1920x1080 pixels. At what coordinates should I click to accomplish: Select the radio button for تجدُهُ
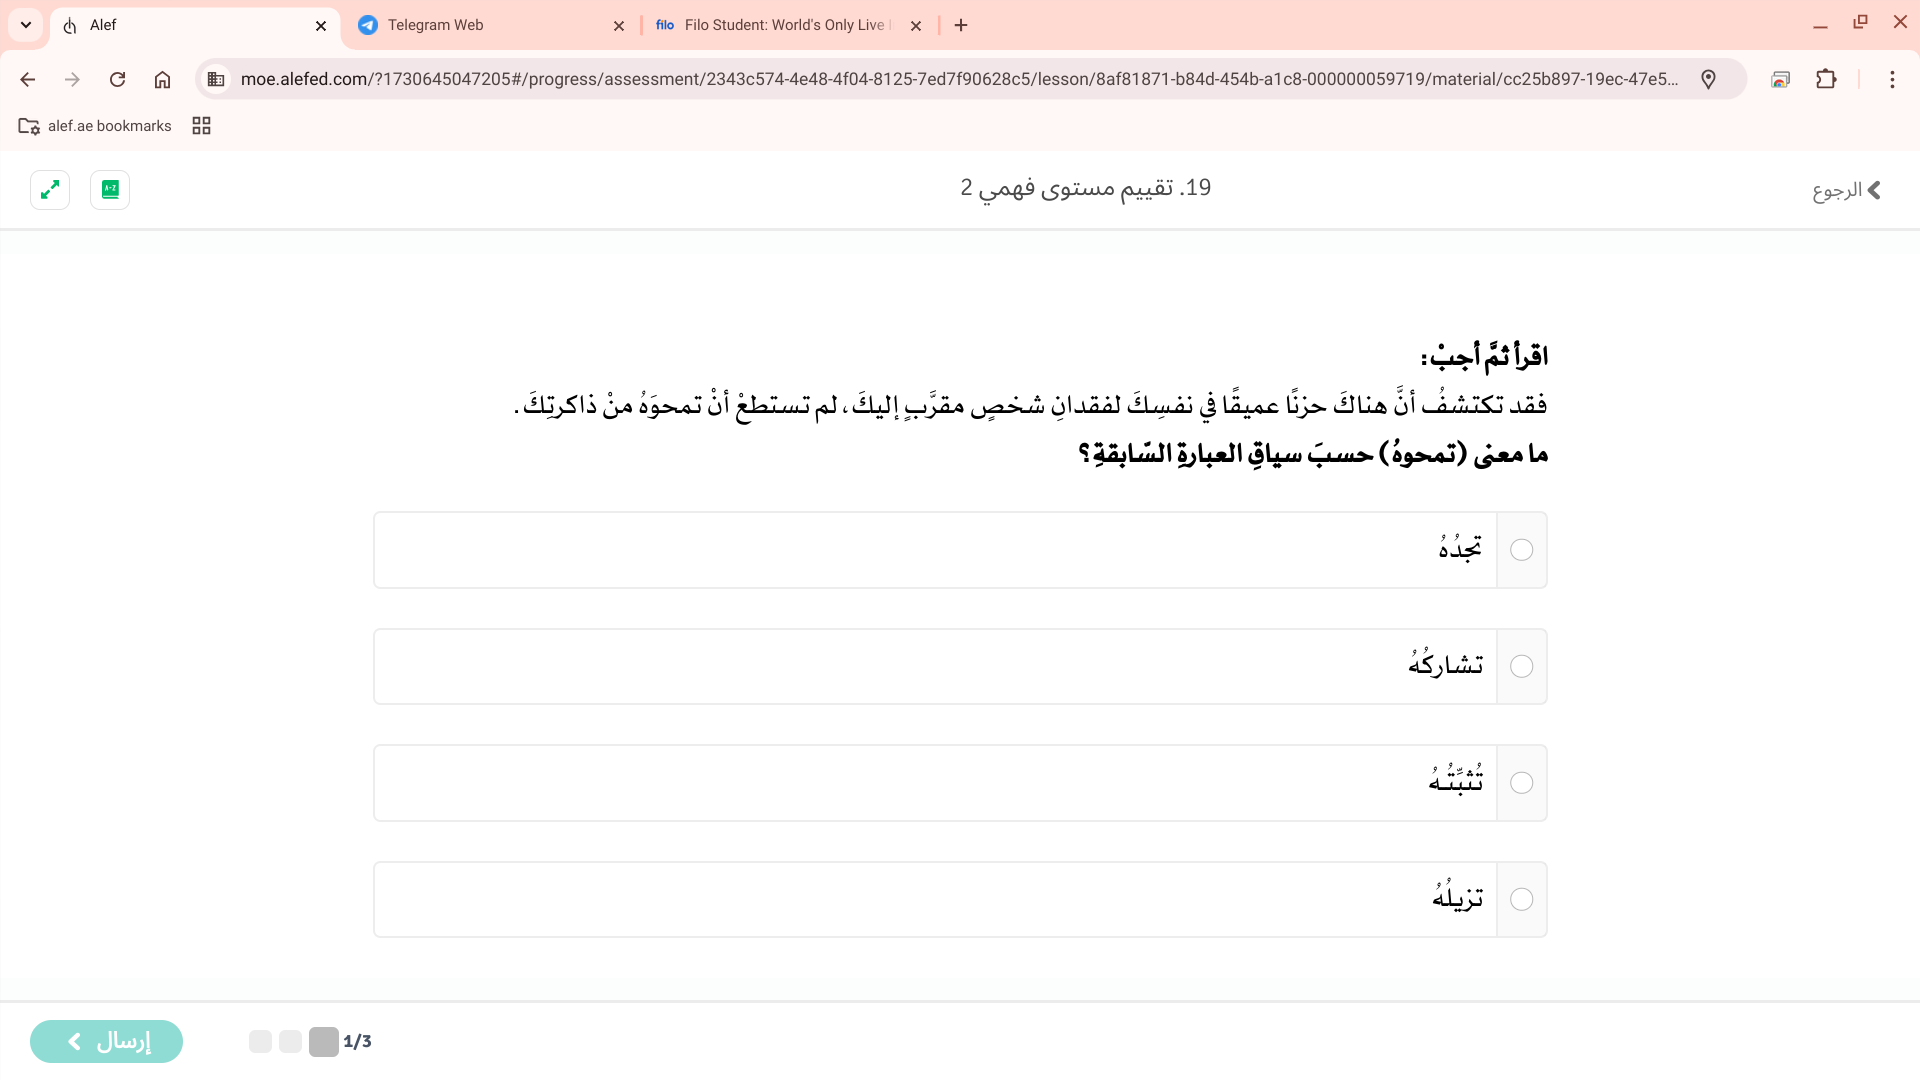coord(1521,550)
